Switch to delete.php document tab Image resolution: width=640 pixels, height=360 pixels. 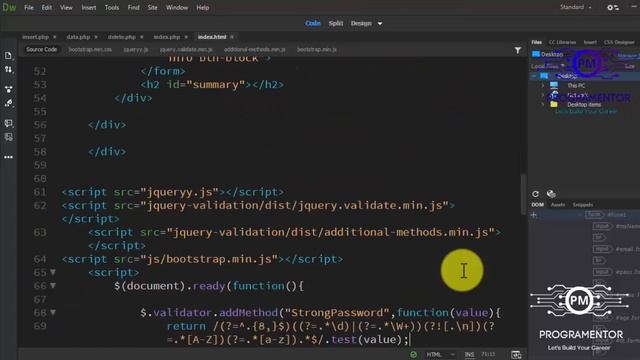tap(122, 37)
